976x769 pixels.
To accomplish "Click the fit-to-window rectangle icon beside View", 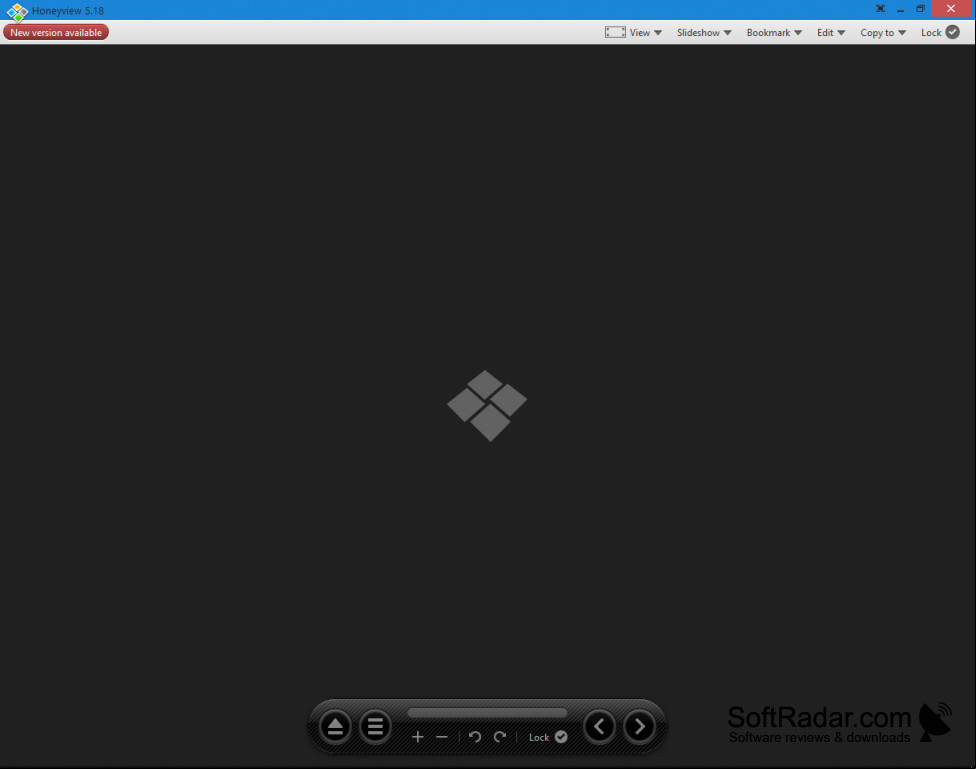I will click(x=615, y=32).
